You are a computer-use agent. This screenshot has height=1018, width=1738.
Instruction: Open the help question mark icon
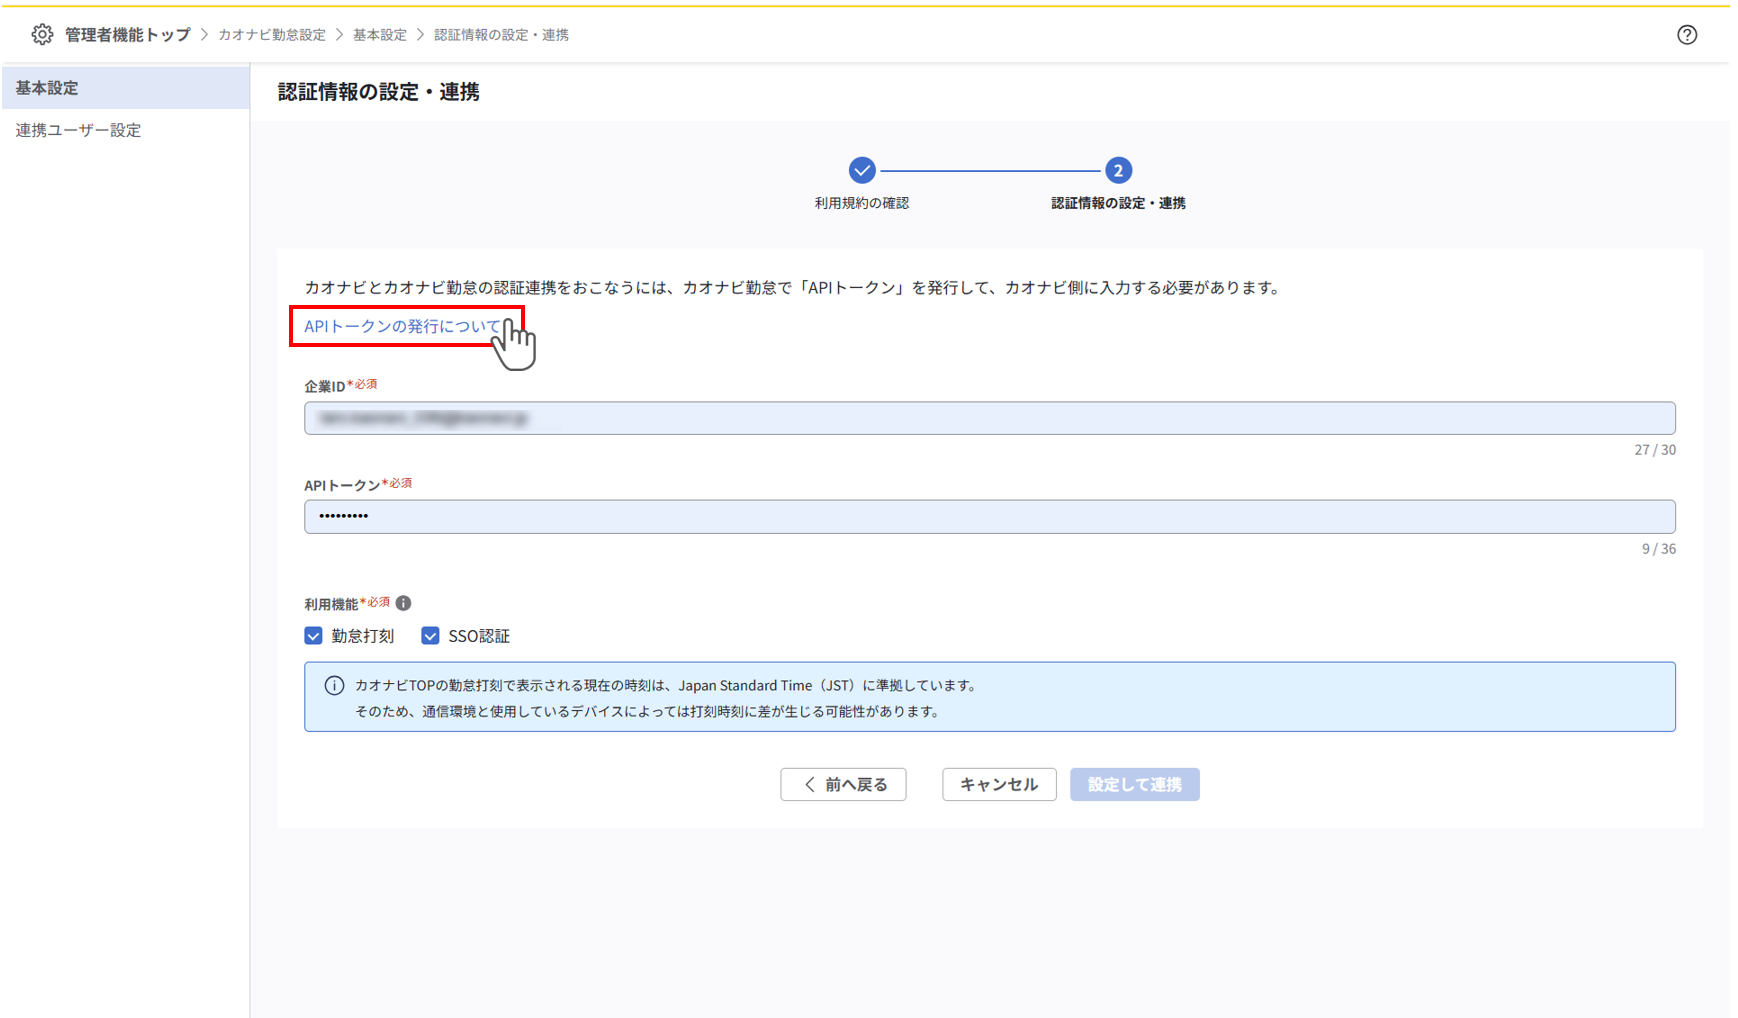[1687, 33]
